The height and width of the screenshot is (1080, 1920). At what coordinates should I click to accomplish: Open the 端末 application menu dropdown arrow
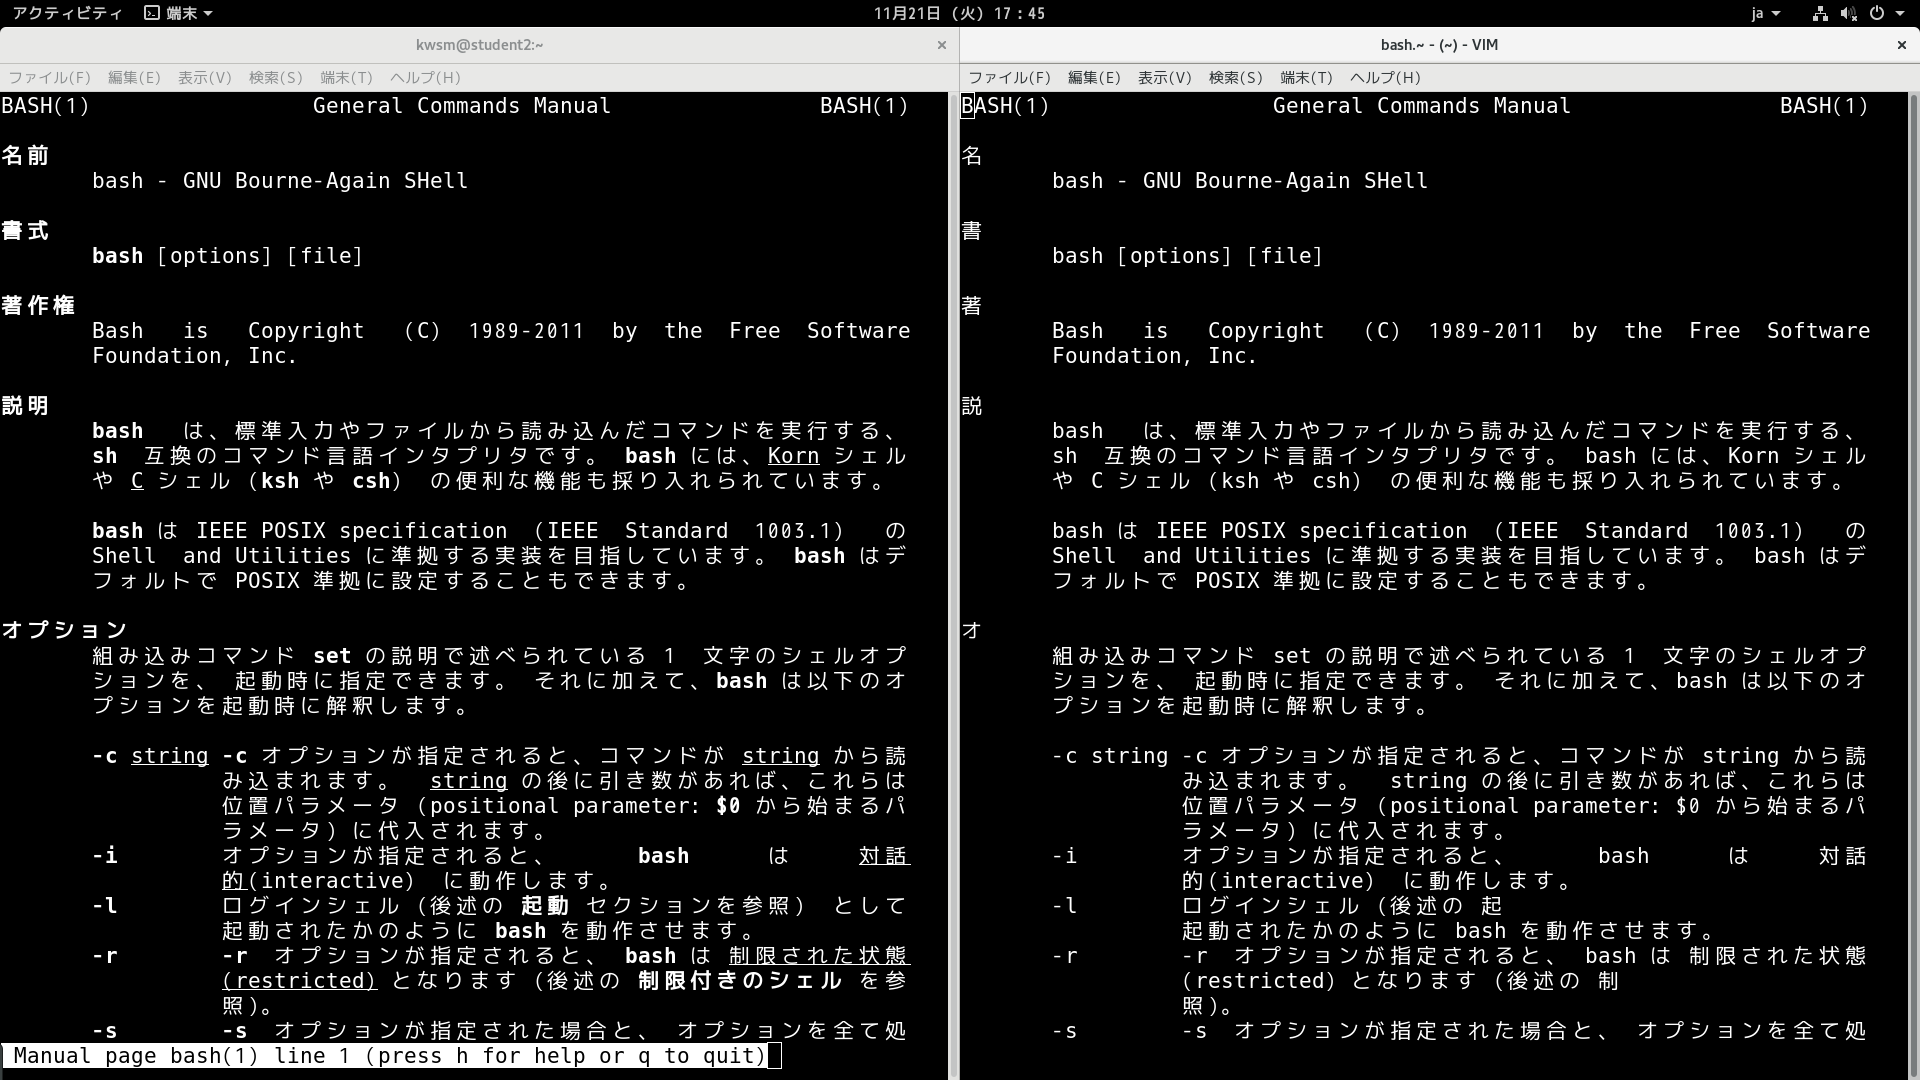coord(208,13)
